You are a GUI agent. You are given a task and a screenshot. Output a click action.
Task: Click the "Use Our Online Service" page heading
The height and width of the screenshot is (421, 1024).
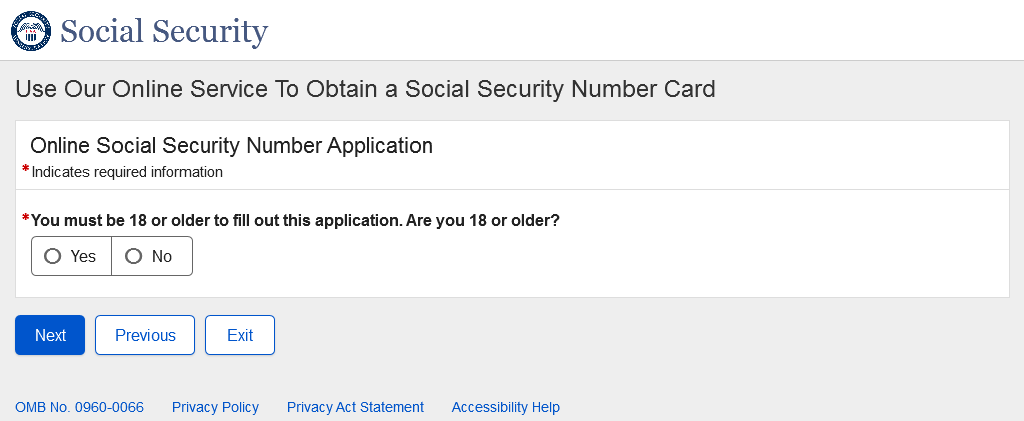coord(365,89)
